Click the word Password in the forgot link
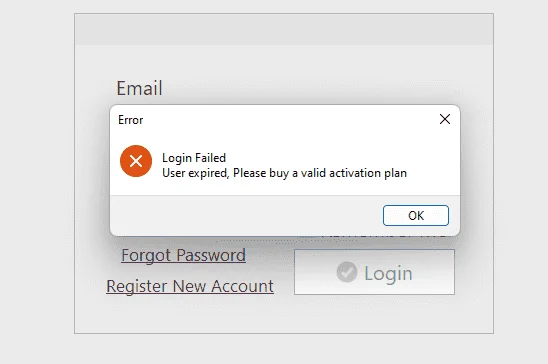This screenshot has height=364, width=548. 211,255
